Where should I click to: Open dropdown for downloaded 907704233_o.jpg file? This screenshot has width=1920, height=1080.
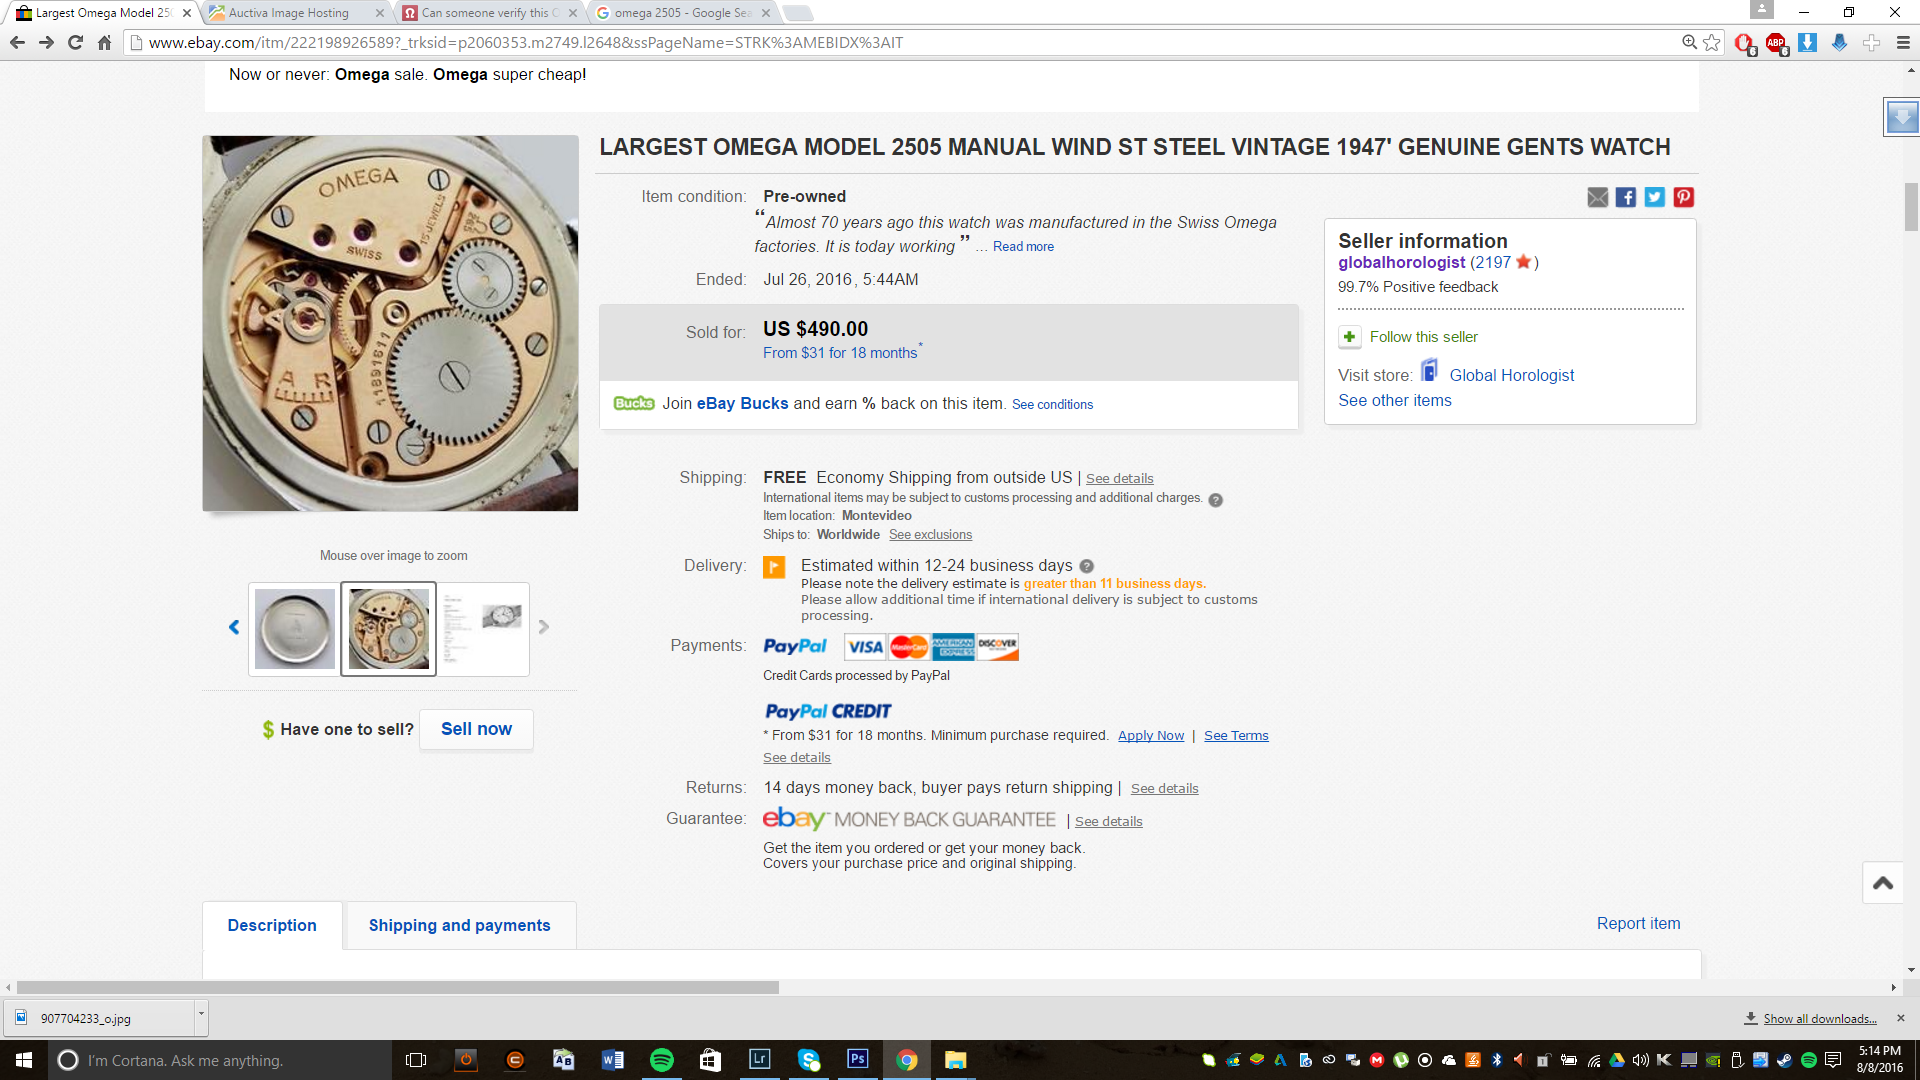201,1015
